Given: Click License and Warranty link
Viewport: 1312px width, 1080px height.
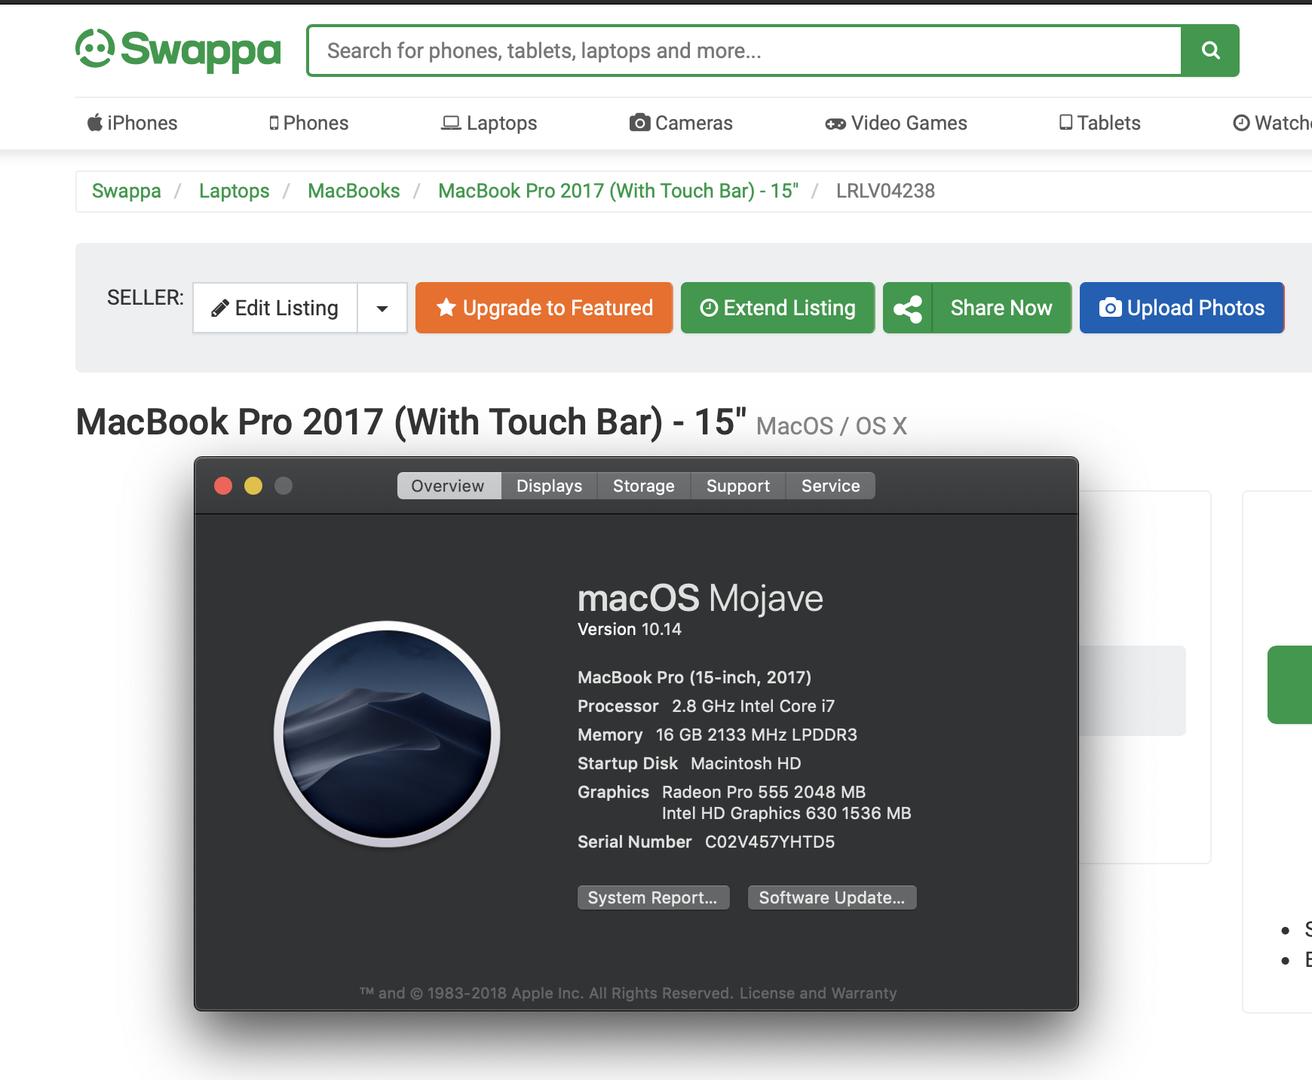Looking at the screenshot, I should coord(818,993).
